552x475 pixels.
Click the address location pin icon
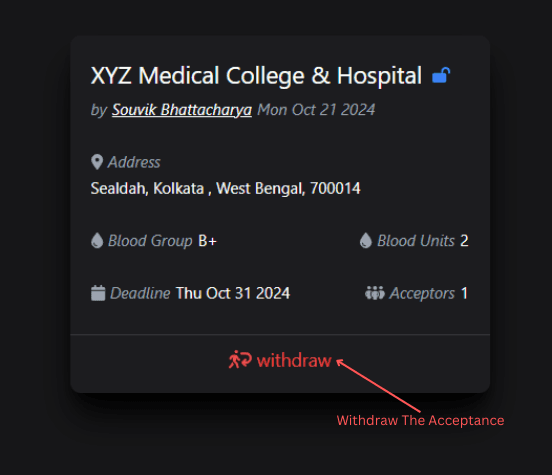pyautogui.click(x=97, y=162)
